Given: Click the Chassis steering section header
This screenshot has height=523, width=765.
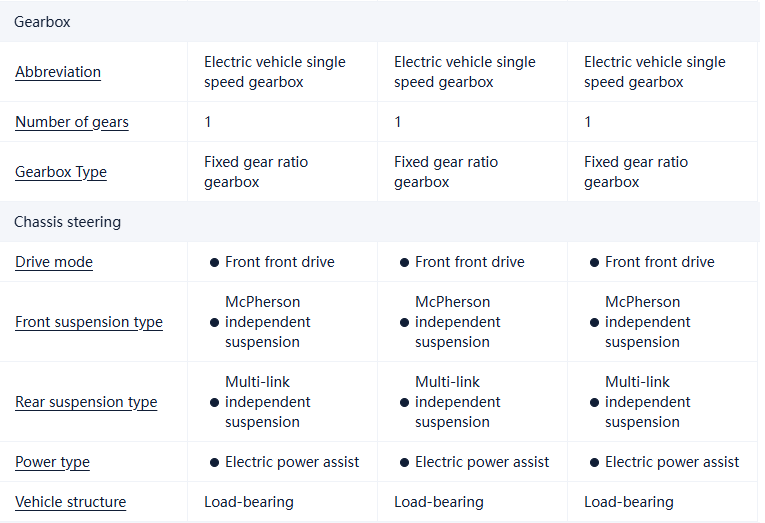Looking at the screenshot, I should [67, 222].
